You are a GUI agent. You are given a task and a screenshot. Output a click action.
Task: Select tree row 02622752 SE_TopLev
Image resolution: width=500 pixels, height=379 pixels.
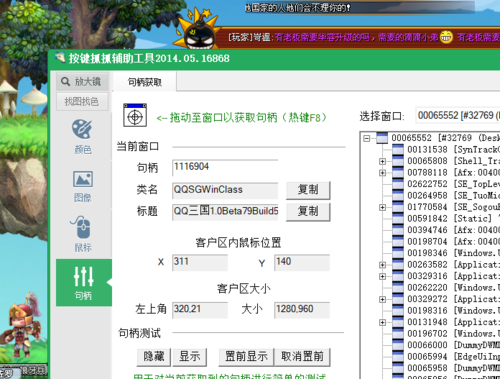453,184
